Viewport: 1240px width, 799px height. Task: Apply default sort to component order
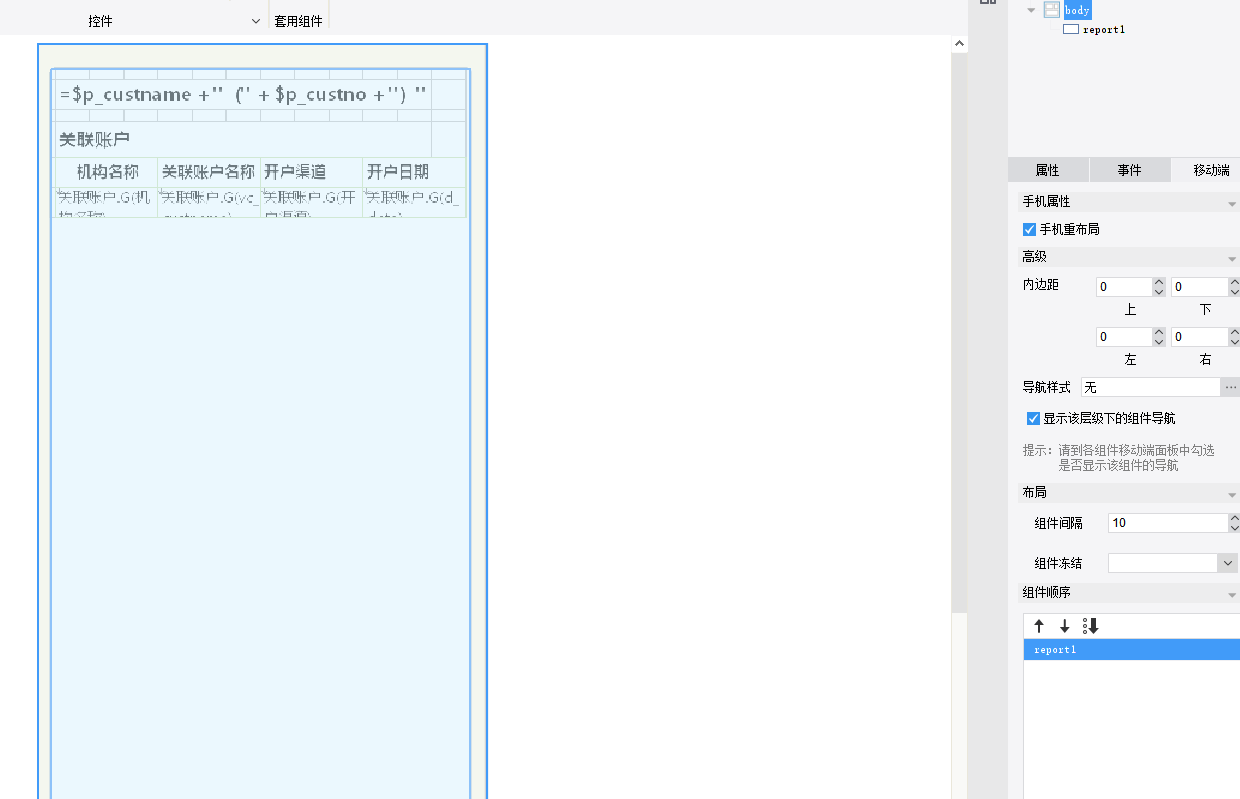pos(1091,626)
